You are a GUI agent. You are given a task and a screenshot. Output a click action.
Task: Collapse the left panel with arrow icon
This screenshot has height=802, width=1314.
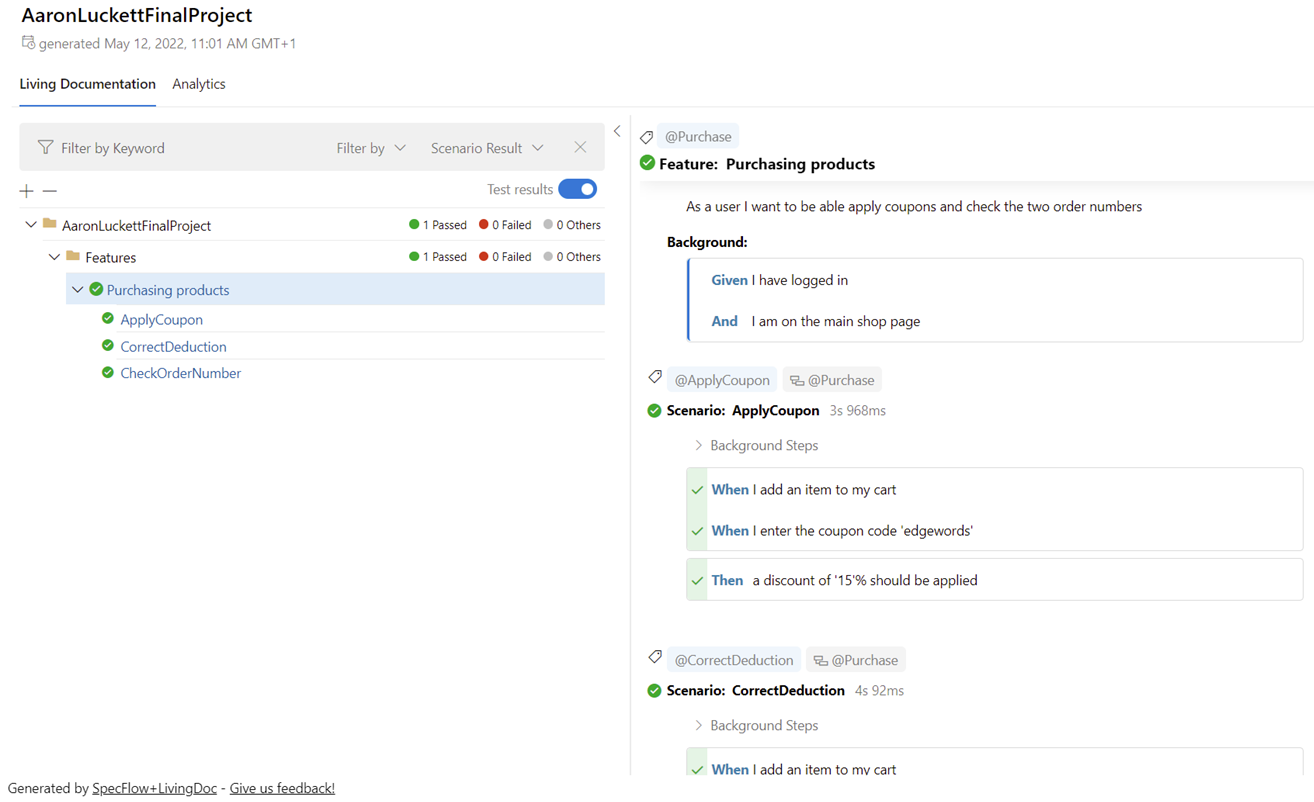coord(617,131)
